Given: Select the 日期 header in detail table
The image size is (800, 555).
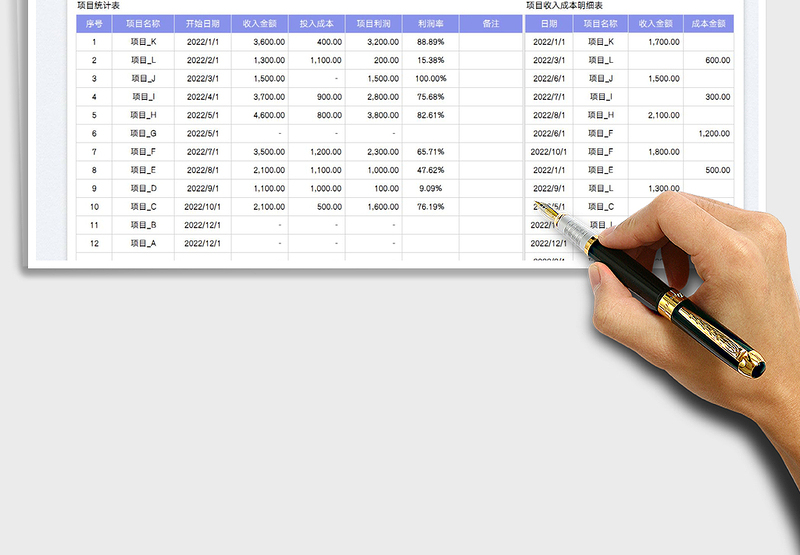Looking at the screenshot, I should [549, 23].
